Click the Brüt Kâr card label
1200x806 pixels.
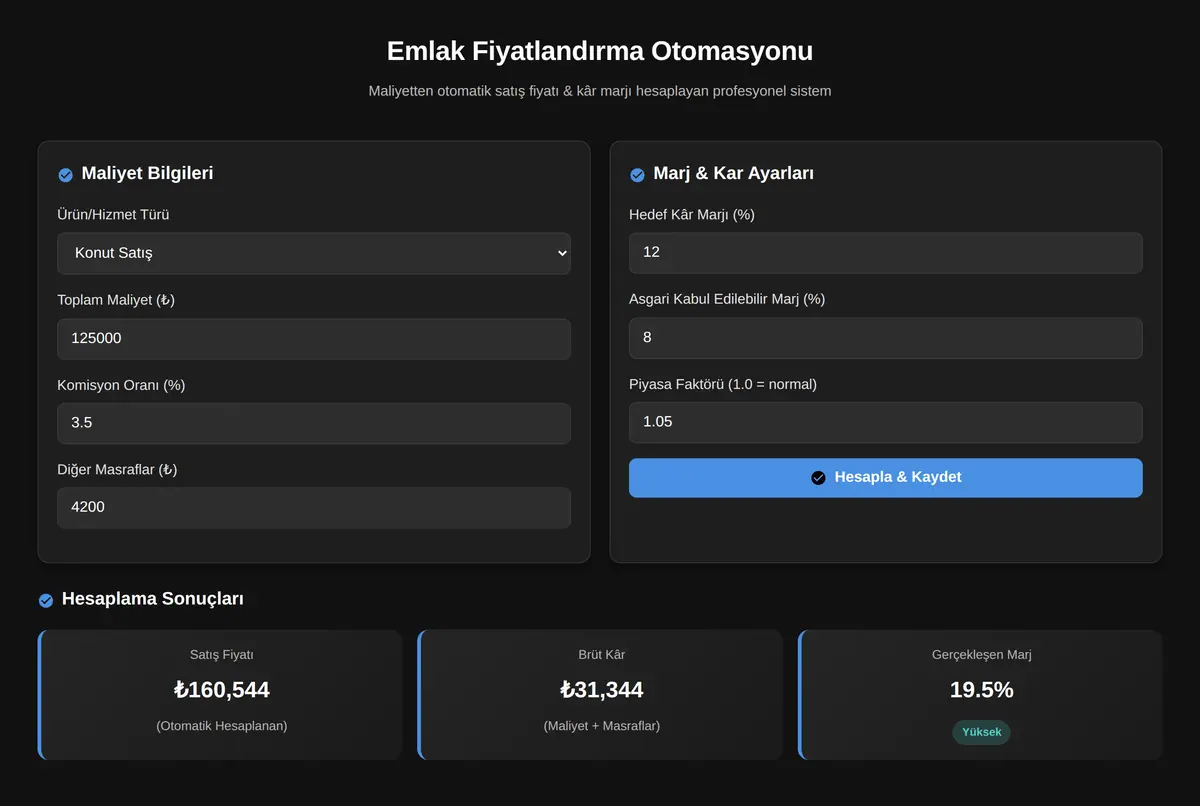(x=601, y=655)
